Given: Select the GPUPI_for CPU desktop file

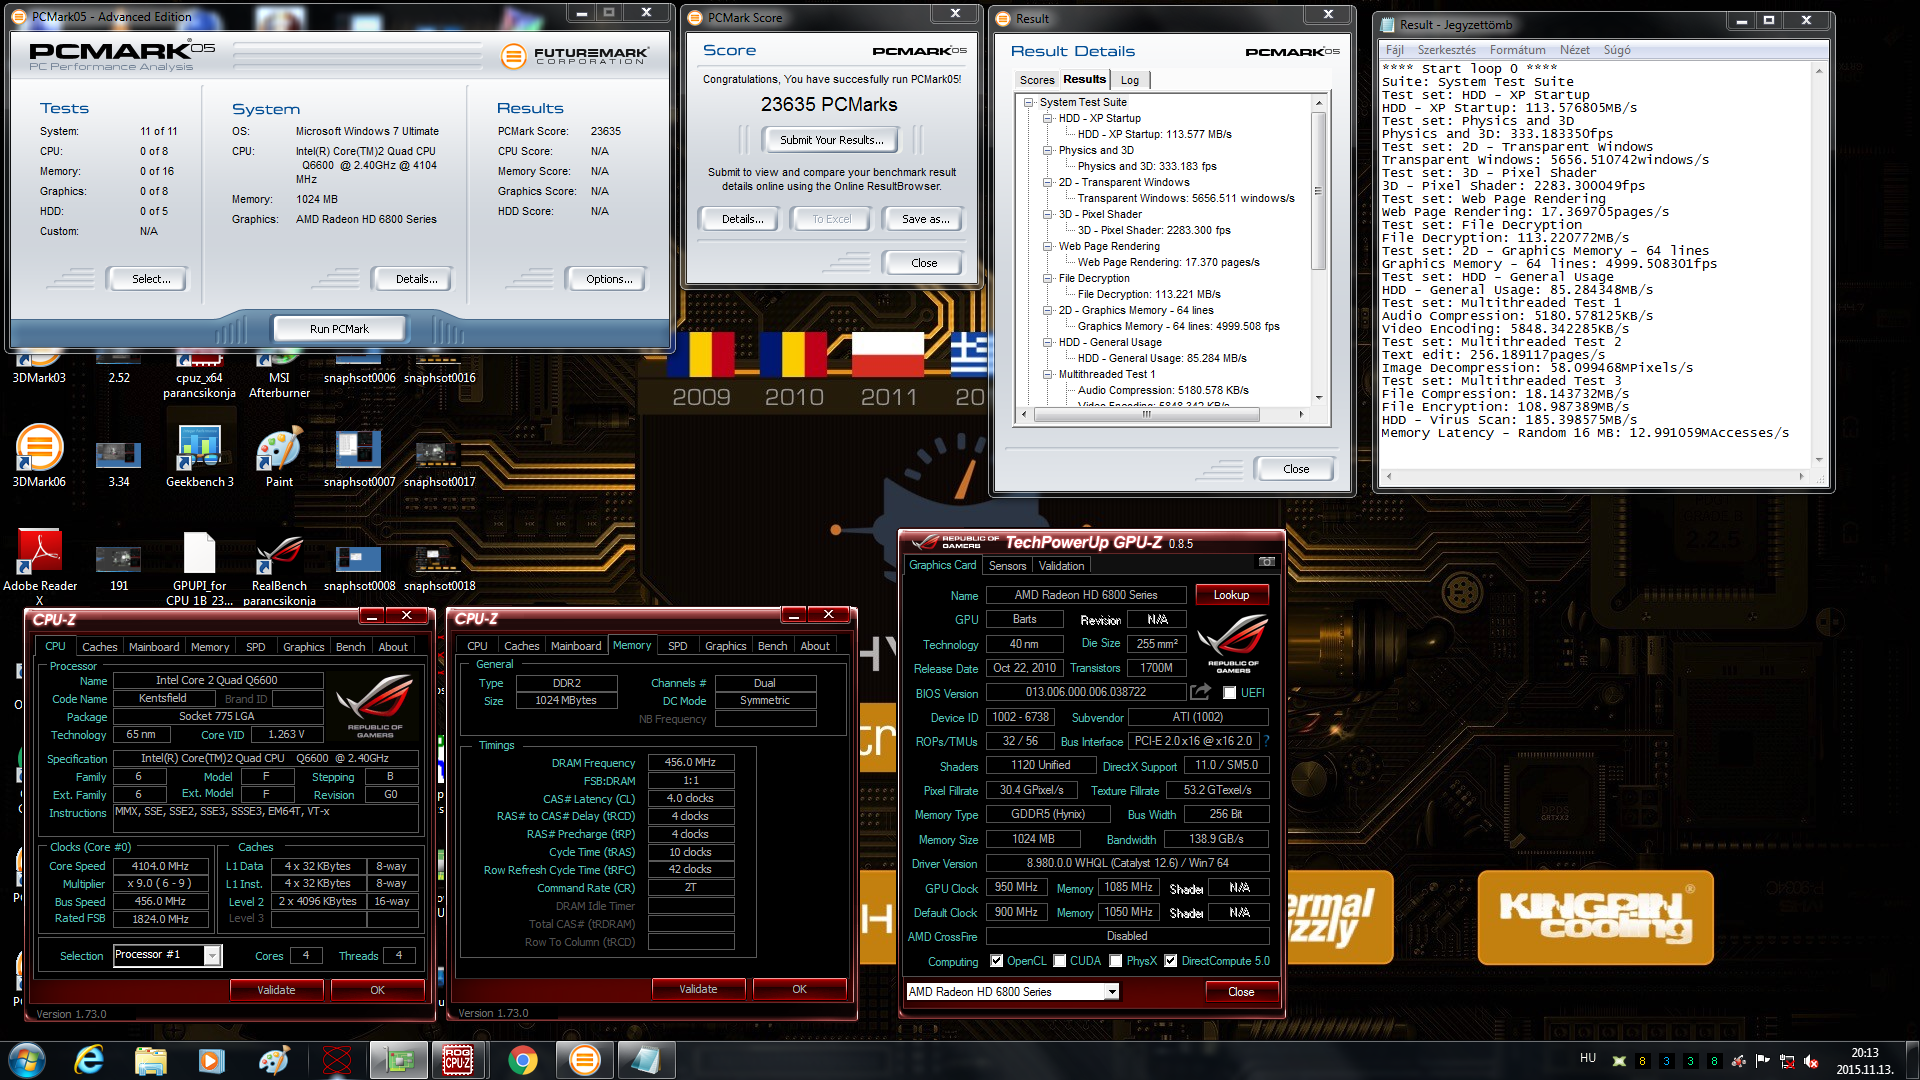Looking at the screenshot, I should pyautogui.click(x=200, y=567).
